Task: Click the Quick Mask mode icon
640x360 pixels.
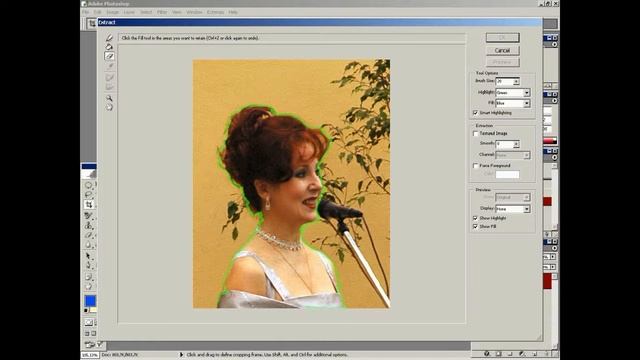Action: click(x=89, y=322)
